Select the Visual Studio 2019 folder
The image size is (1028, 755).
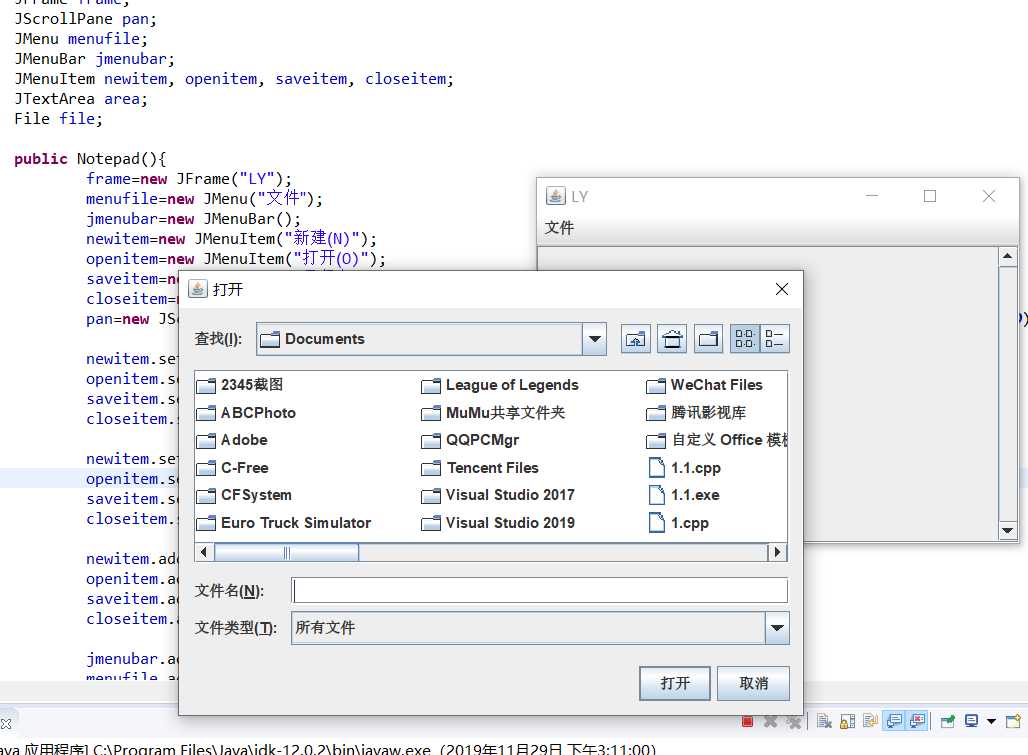(x=498, y=523)
